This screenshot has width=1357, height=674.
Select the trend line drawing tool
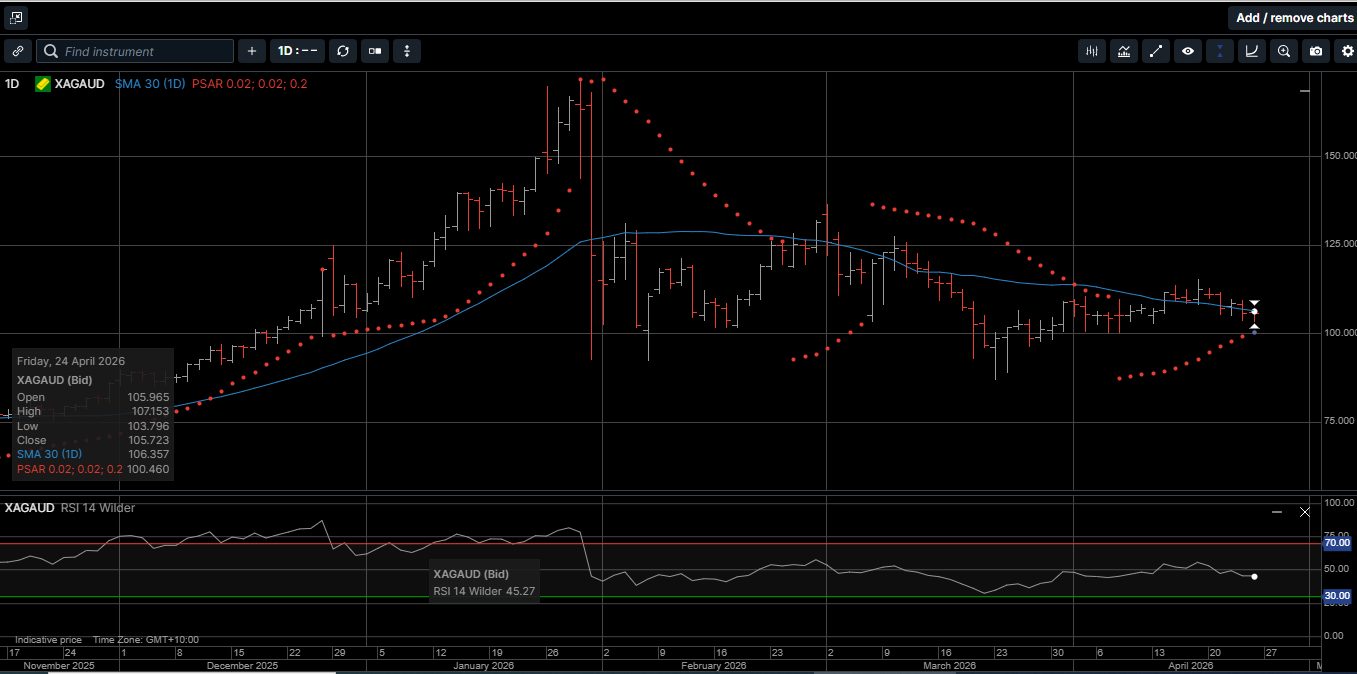coord(1156,51)
